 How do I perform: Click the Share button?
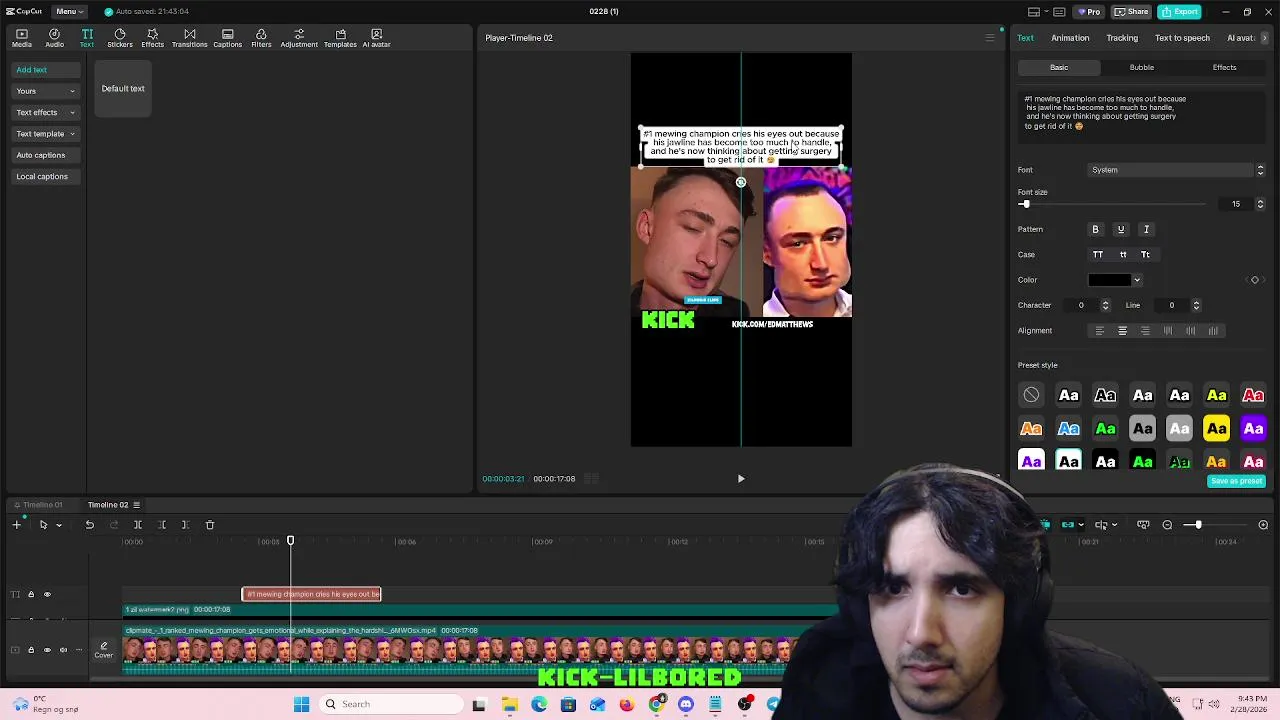pyautogui.click(x=1132, y=12)
